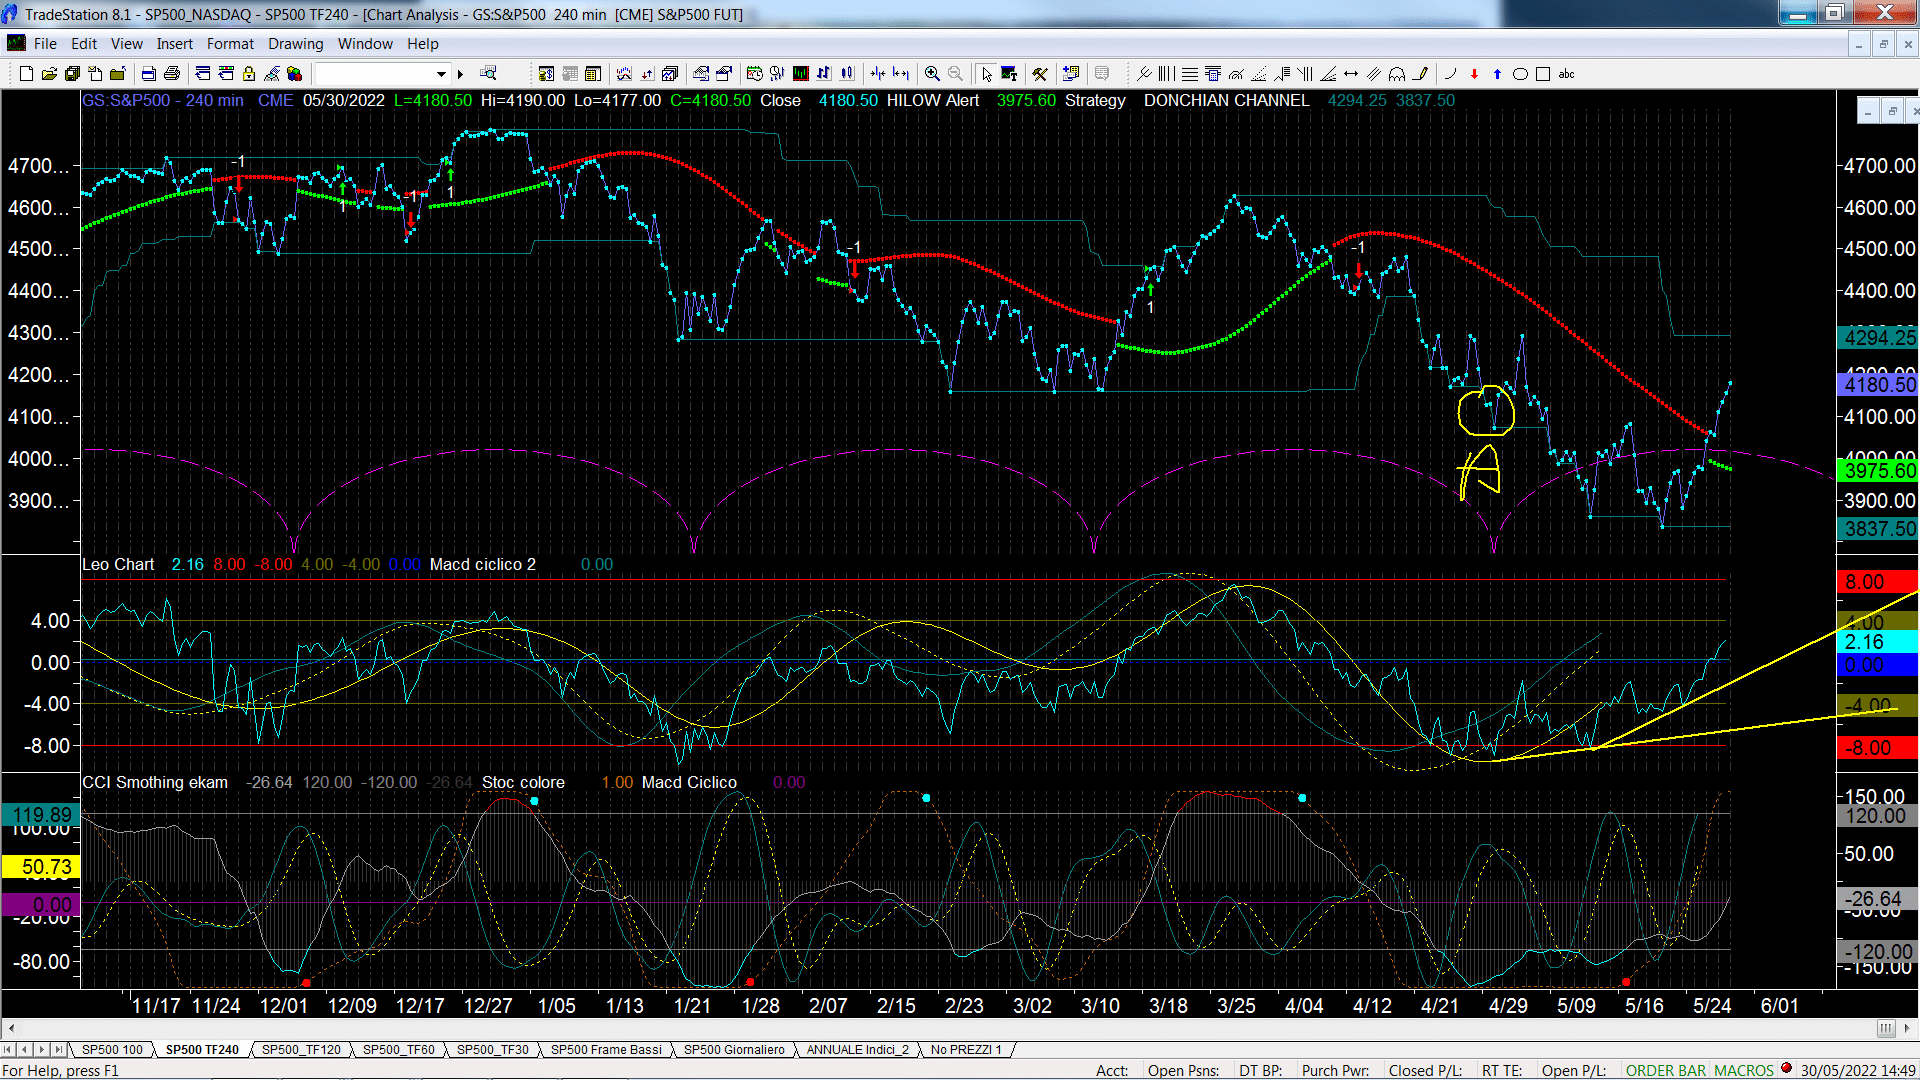This screenshot has height=1080, width=1920.
Task: Select the Andrews Pitchfork drawing tool
Action: coord(1144,74)
